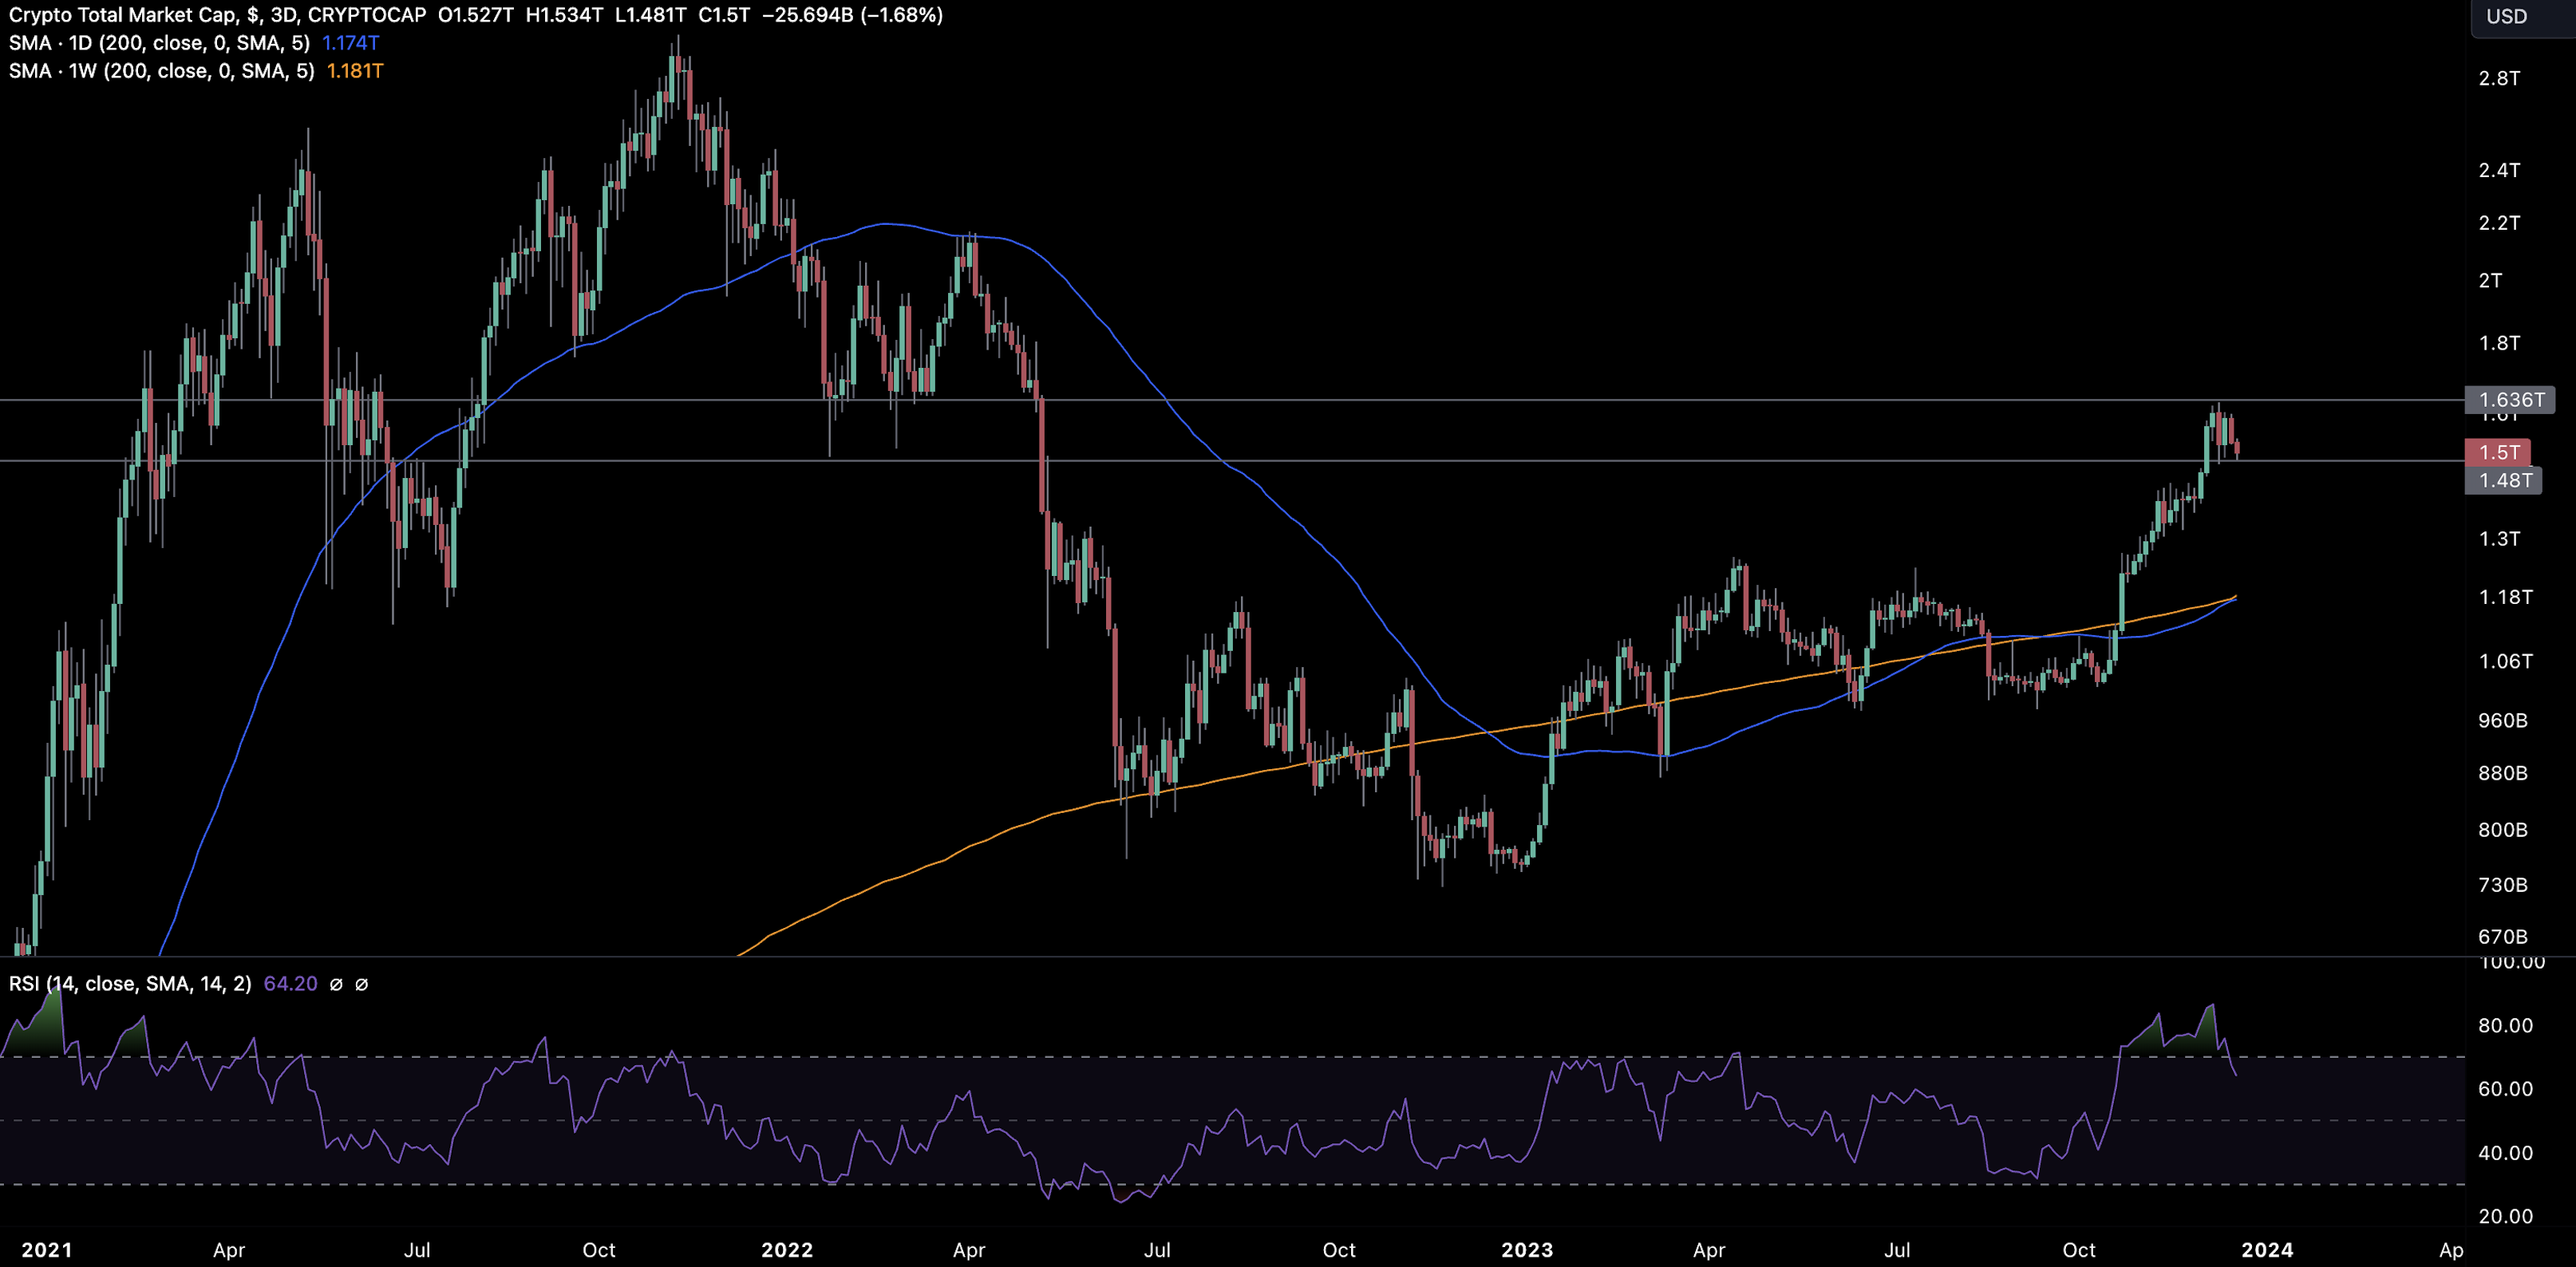Viewport: 2576px width, 1267px height.
Task: Click the 2021 label on time axis
Action: click(47, 1250)
